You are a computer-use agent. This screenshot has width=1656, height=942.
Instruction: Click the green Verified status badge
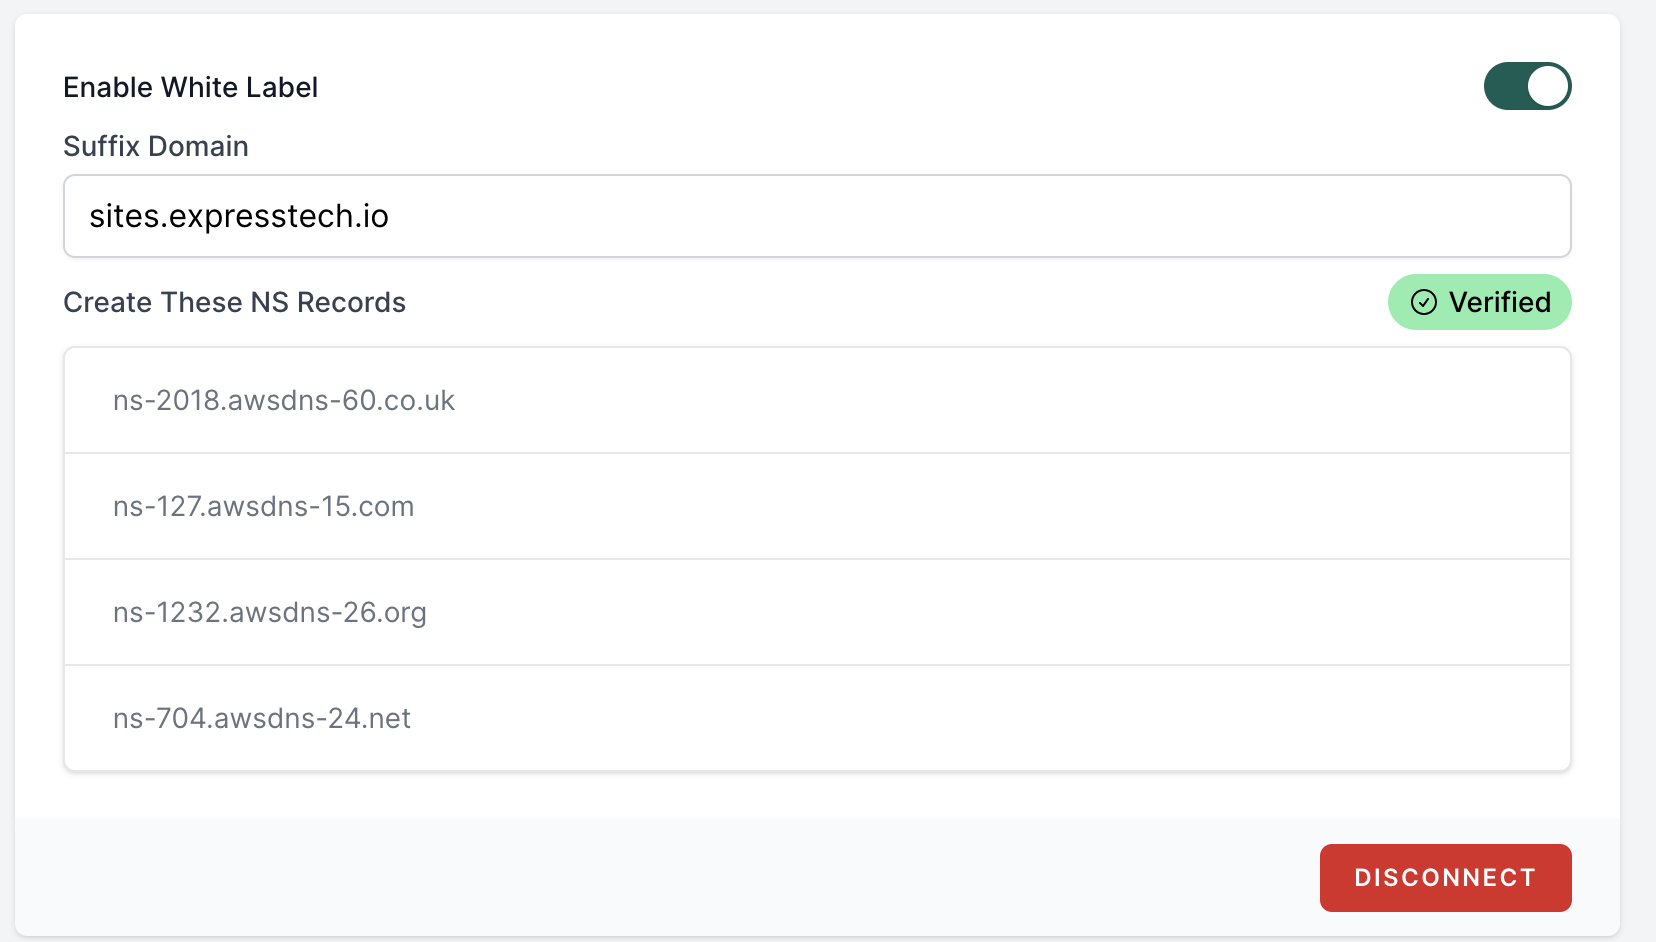[x=1479, y=302]
